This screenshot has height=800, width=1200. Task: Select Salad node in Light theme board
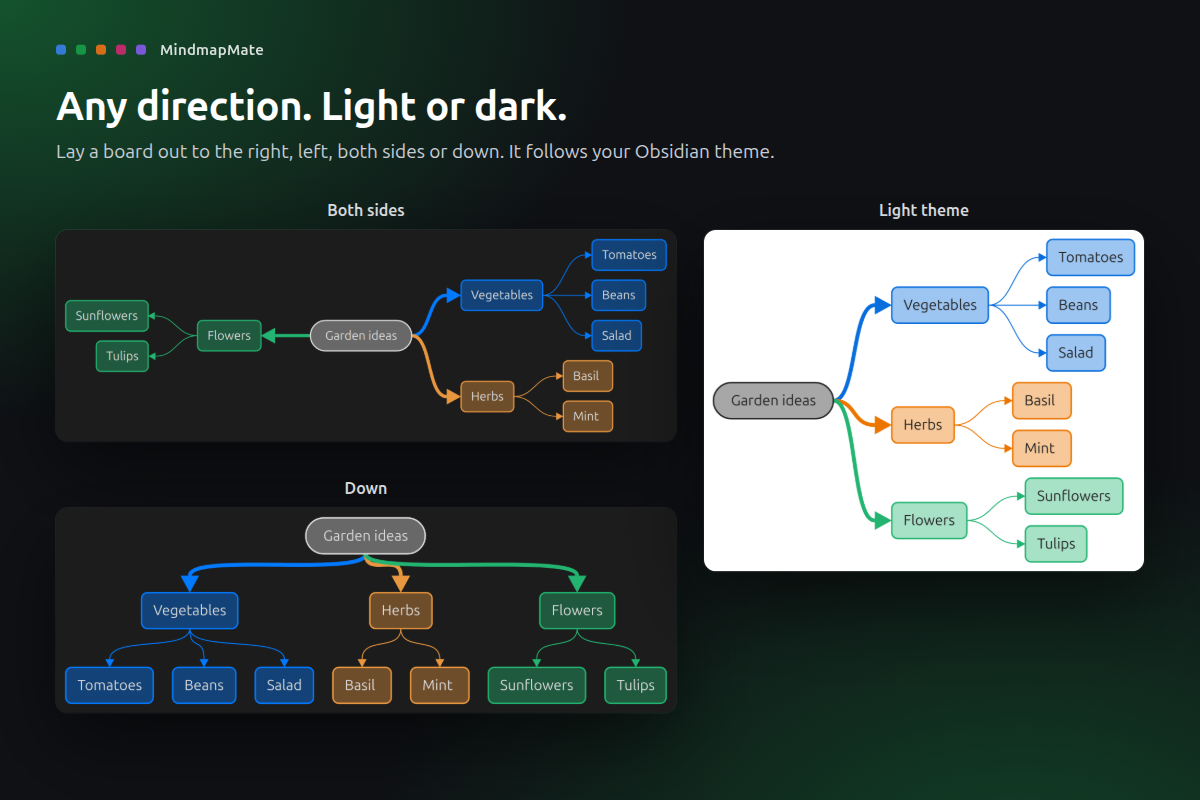(1076, 352)
